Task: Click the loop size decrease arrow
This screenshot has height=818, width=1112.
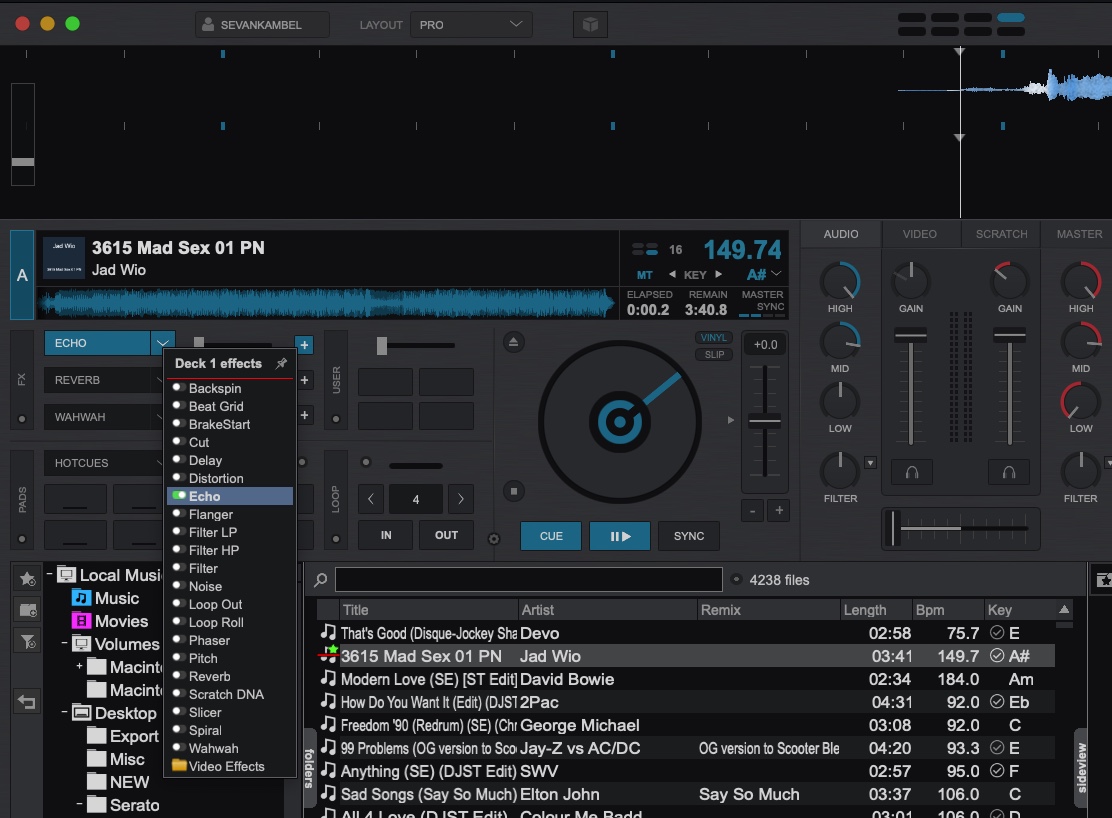Action: (371, 499)
